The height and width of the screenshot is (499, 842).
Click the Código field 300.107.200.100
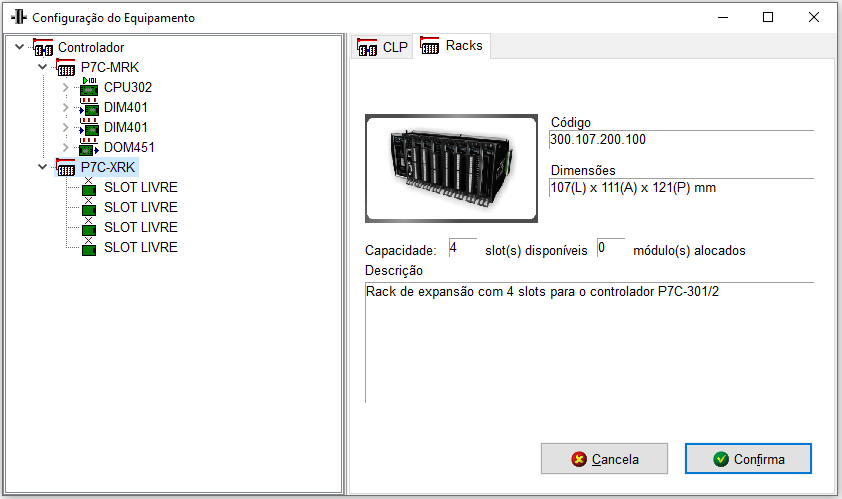coord(681,140)
